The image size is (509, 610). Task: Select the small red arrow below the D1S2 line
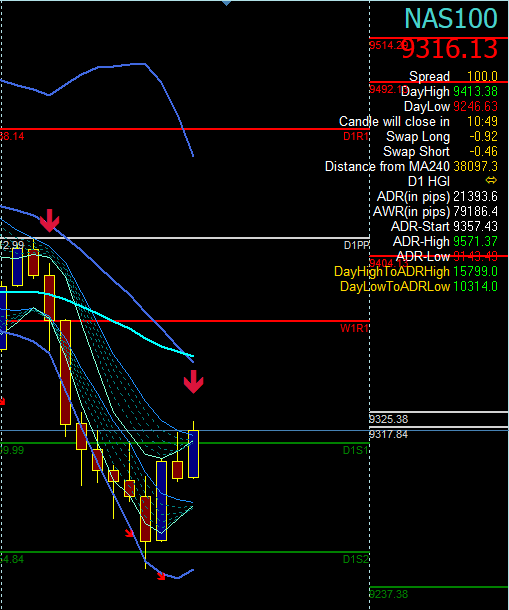coord(161,576)
